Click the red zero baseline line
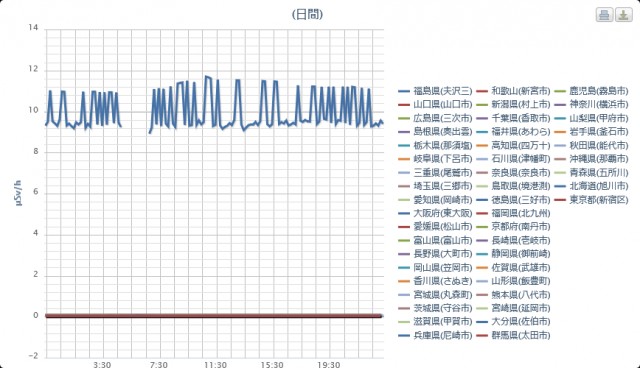The image size is (640, 368). [x=213, y=316]
